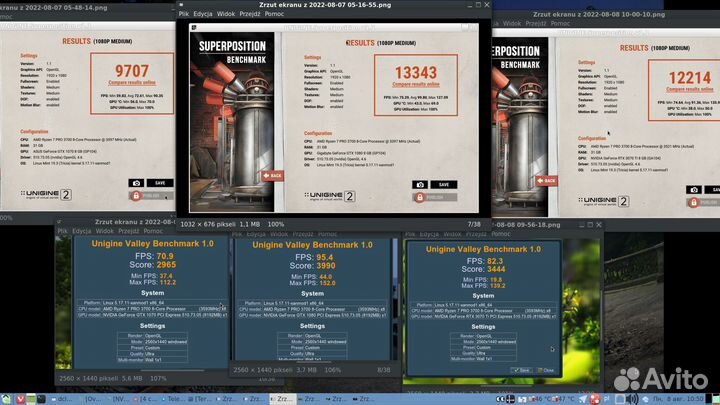Switch to the '[NV...' taskbar entry

click(118, 399)
